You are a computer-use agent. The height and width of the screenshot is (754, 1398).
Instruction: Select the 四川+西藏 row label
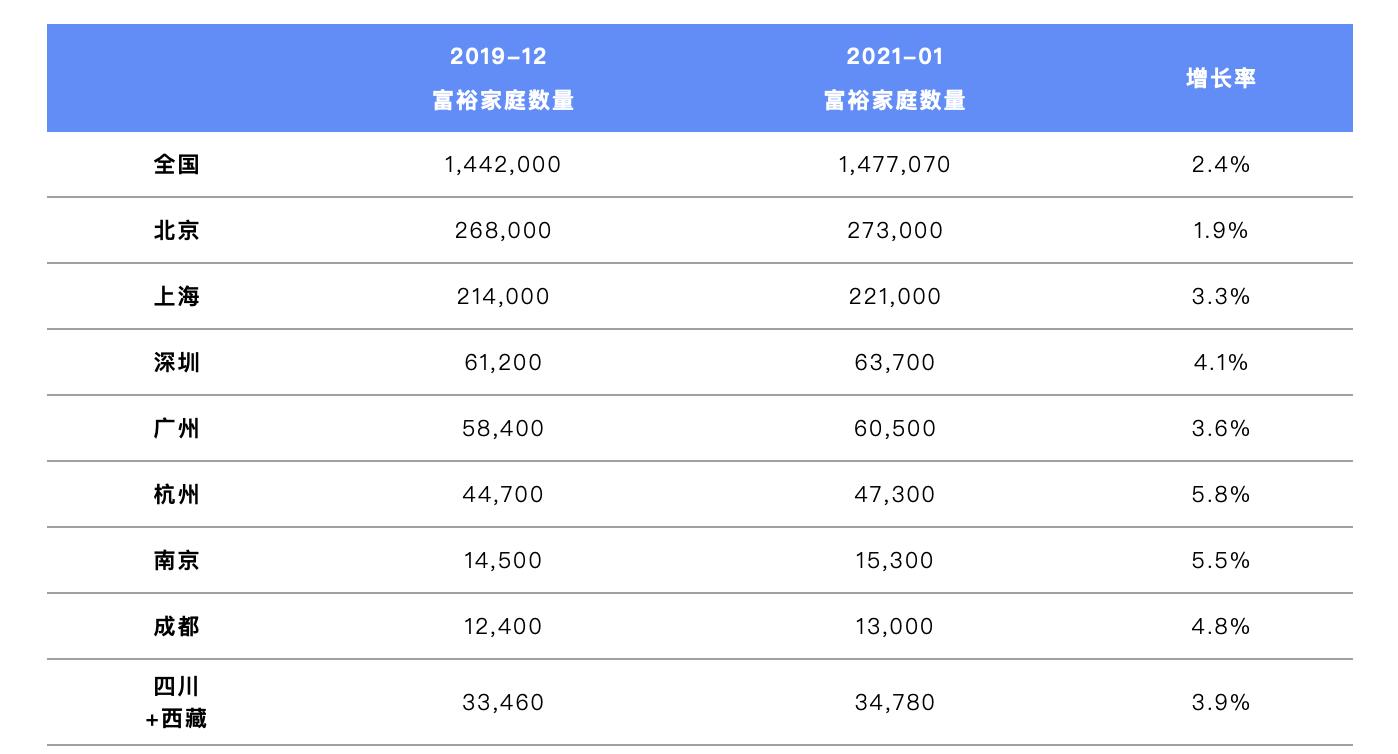(x=177, y=702)
